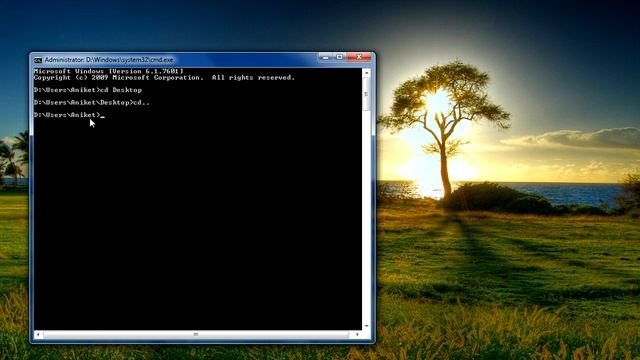Click the horizontal scrollbar thumb

pos(196,334)
